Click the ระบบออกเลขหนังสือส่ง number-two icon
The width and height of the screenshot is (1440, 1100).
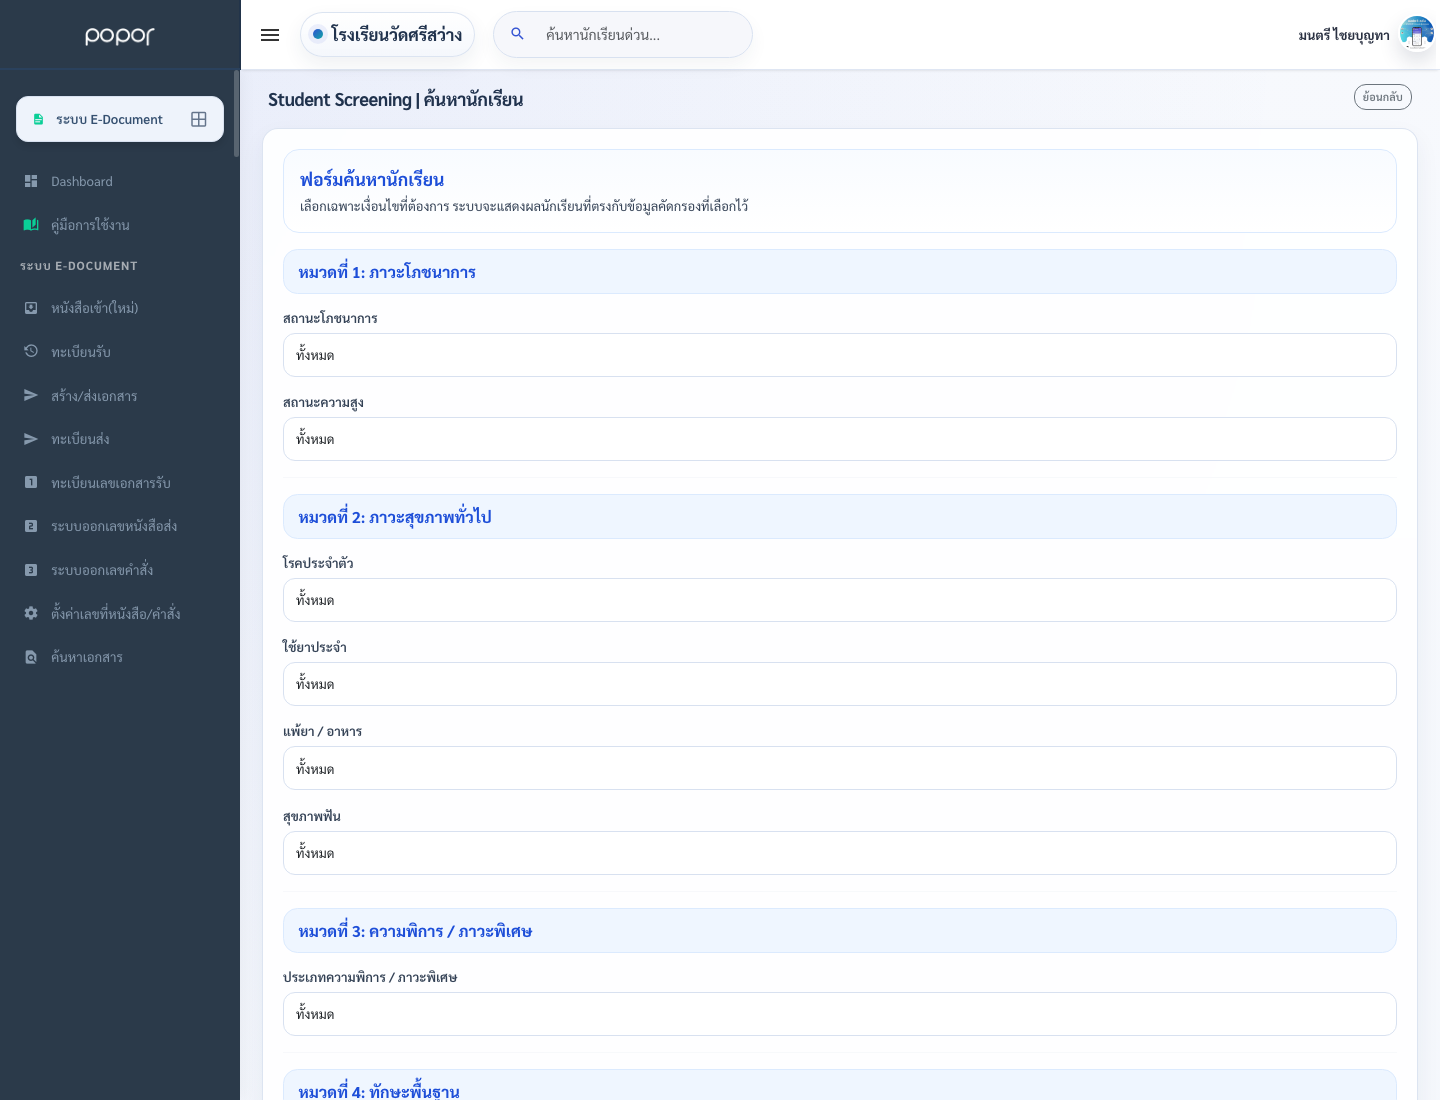point(31,526)
